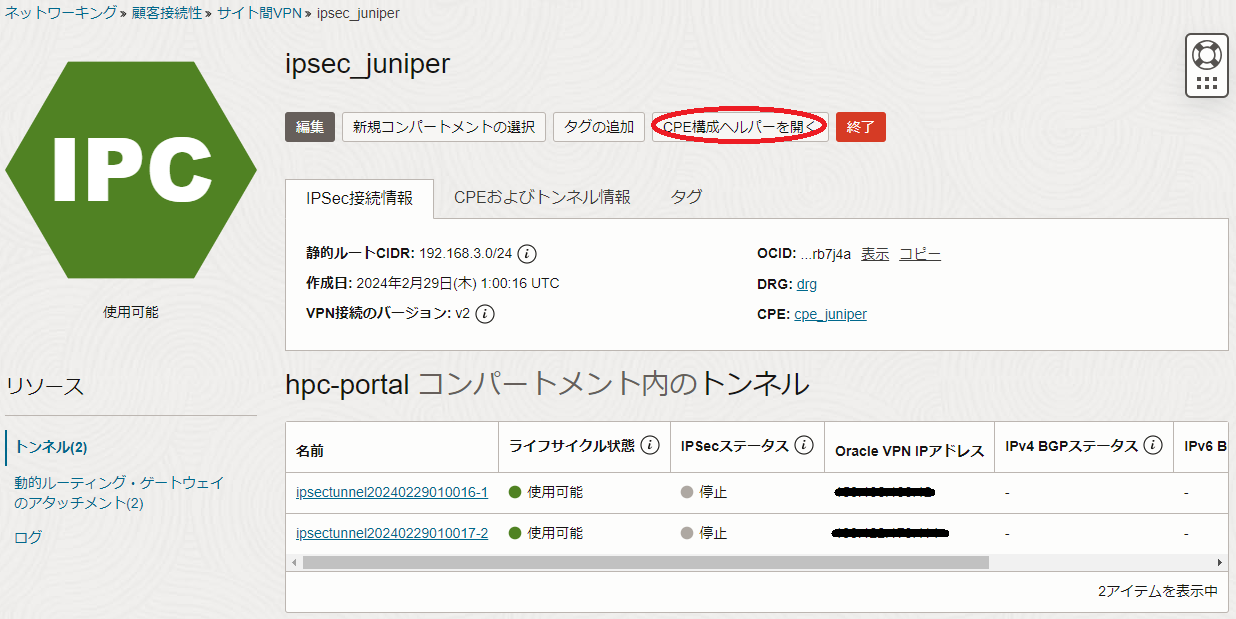This screenshot has height=619, width=1236.
Task: Click the green IPC hexagon icon
Action: coord(131,170)
